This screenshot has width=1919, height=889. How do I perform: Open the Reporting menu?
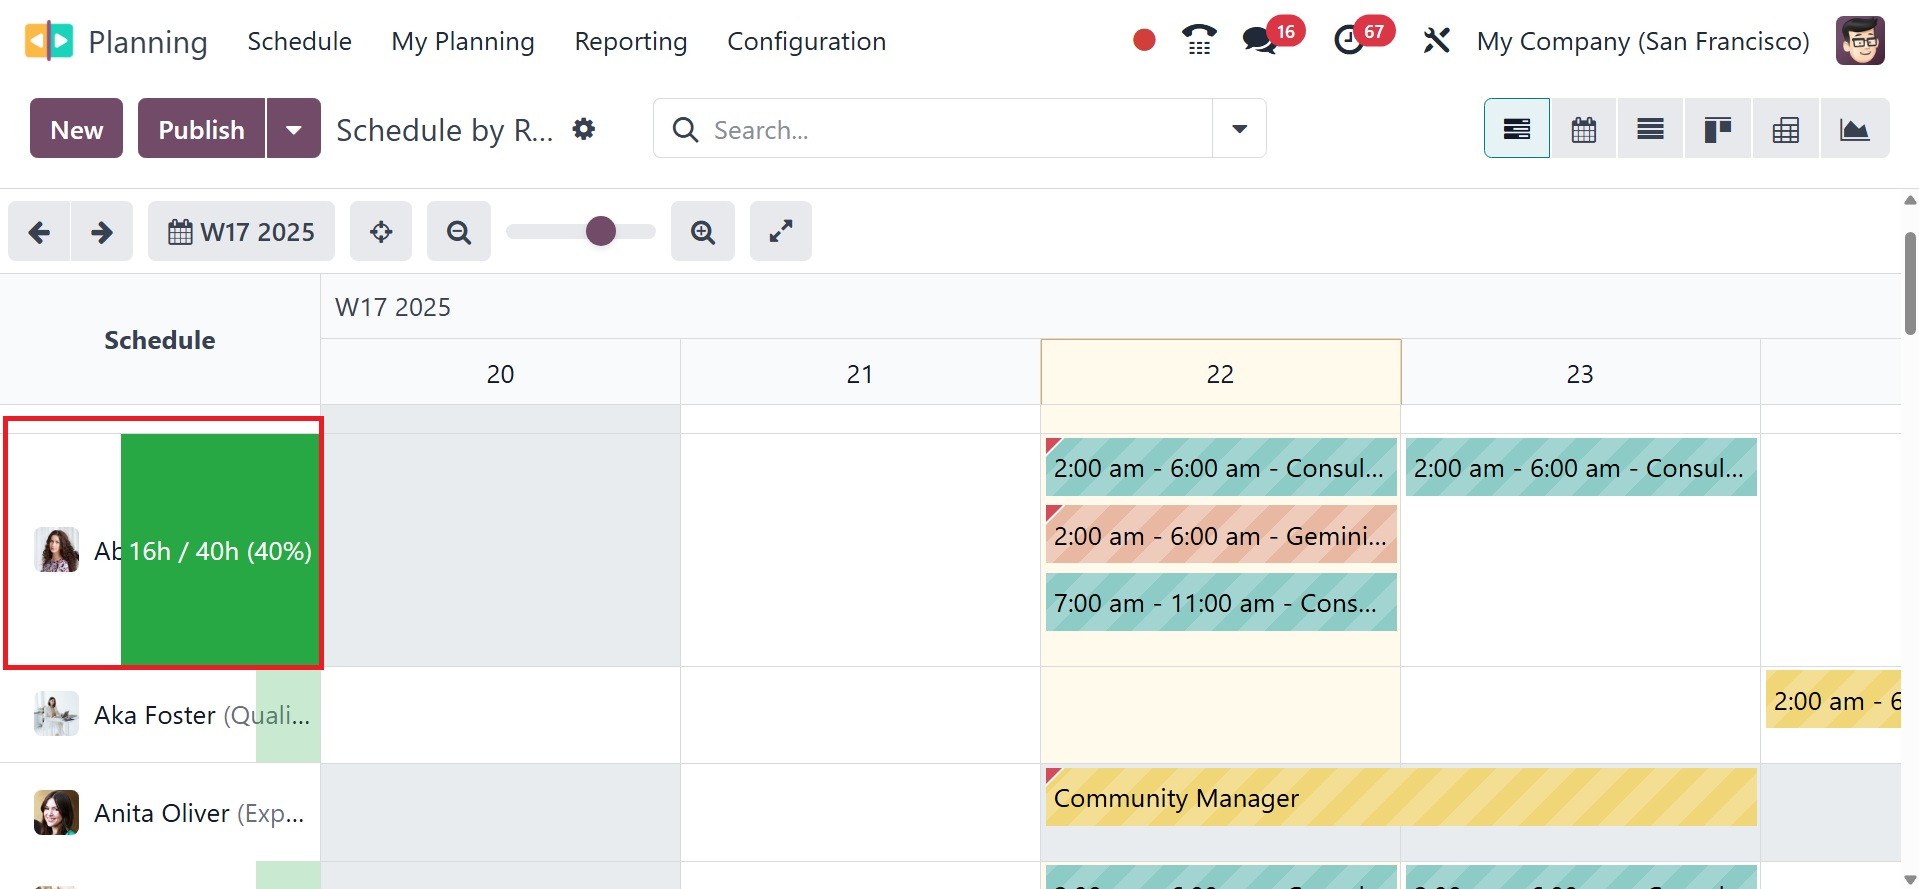click(x=631, y=41)
